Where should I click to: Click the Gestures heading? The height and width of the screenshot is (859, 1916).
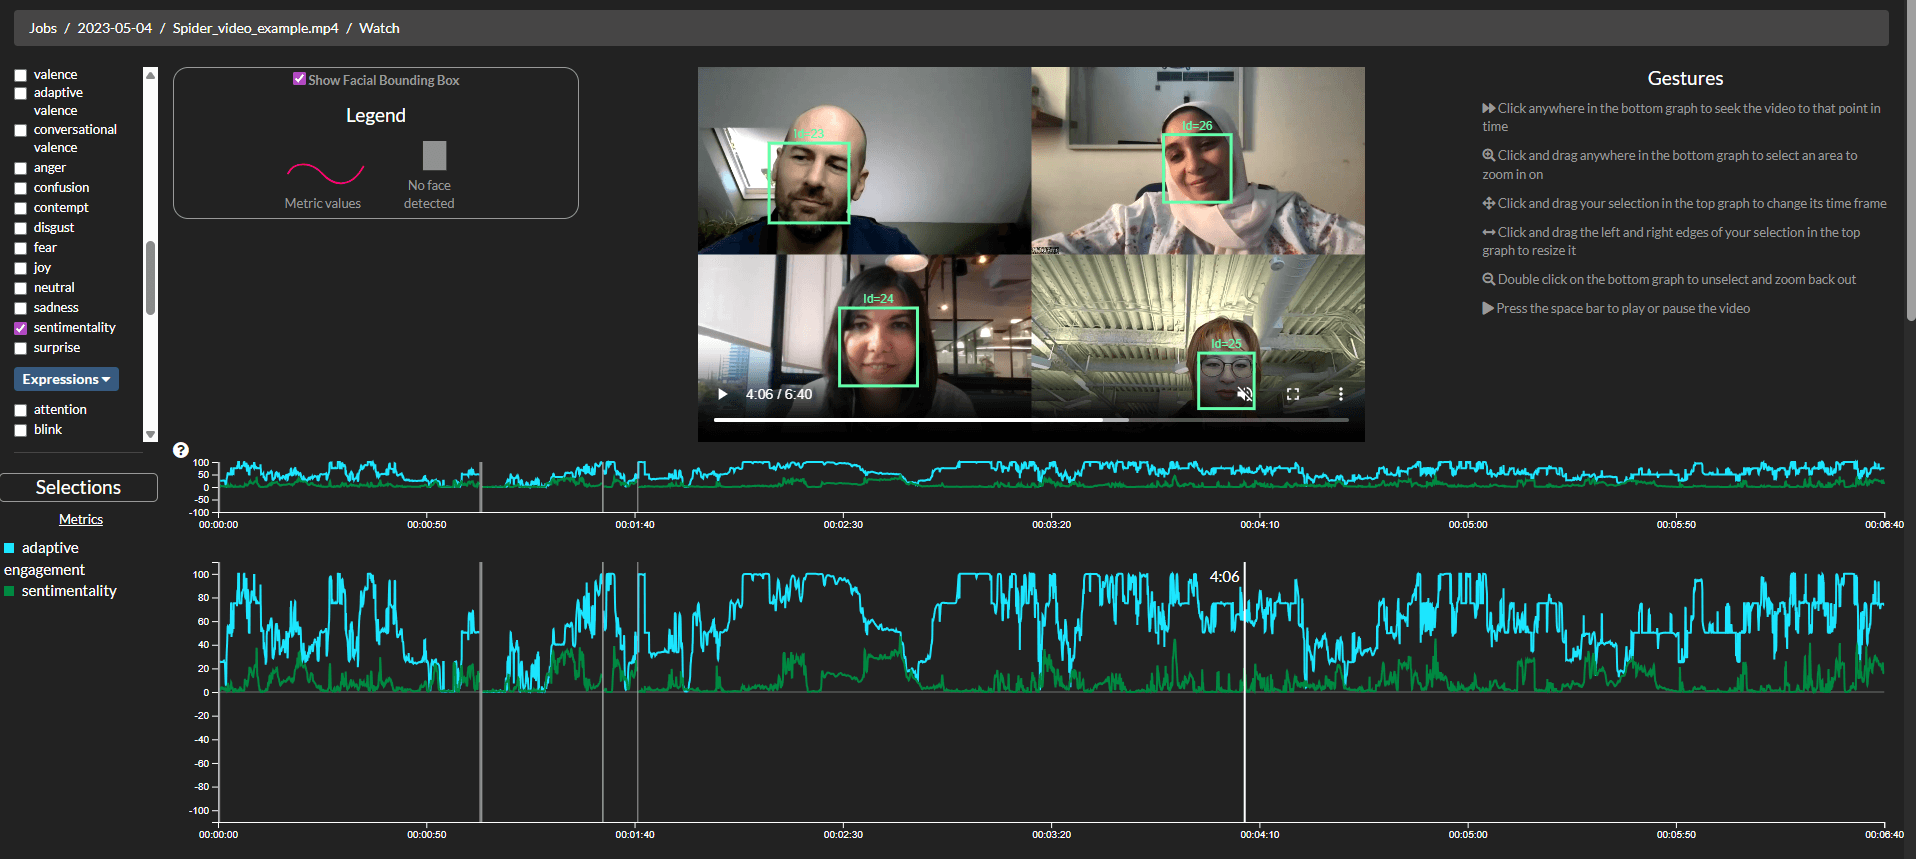pos(1685,78)
